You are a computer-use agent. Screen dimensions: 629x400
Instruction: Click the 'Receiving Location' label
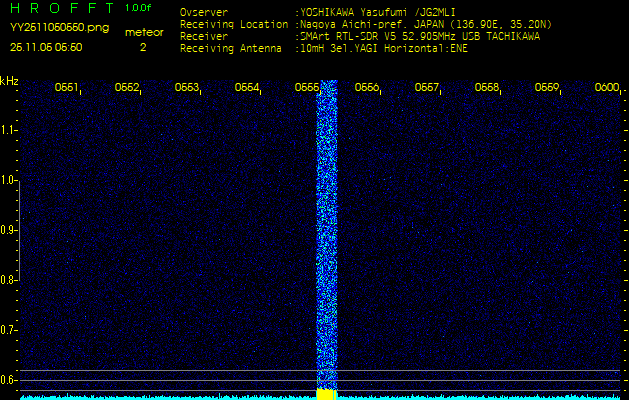click(234, 24)
